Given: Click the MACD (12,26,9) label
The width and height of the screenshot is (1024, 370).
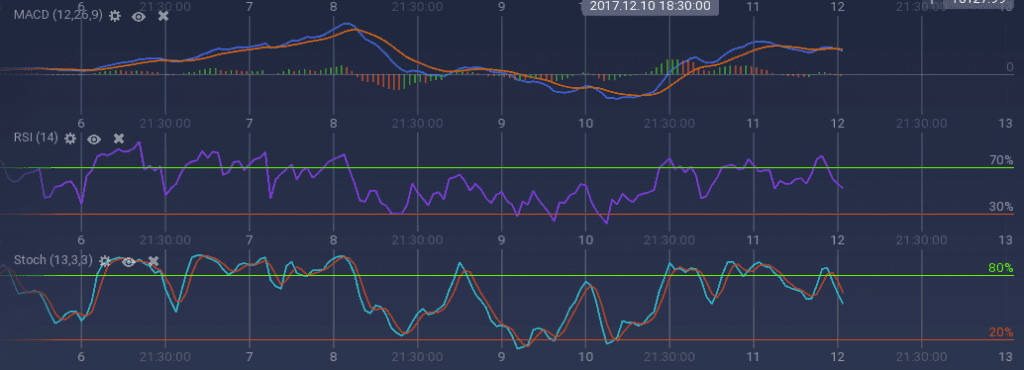Looking at the screenshot, I should (x=58, y=16).
